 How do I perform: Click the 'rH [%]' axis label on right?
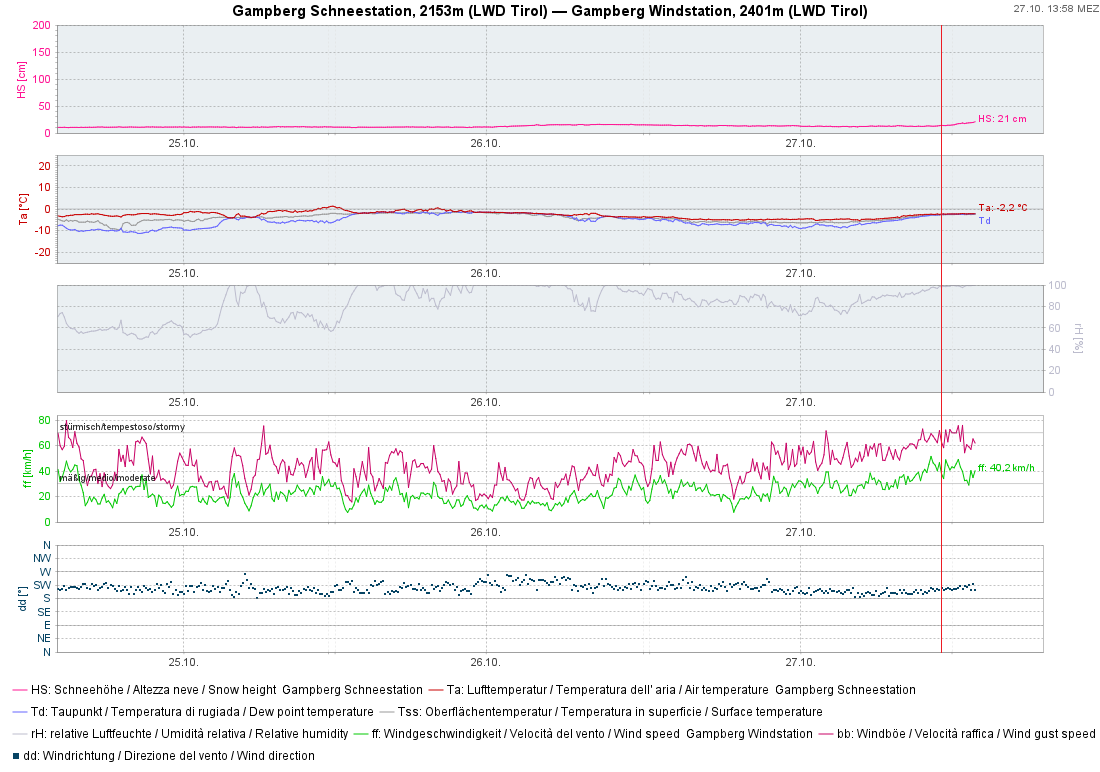click(1078, 338)
